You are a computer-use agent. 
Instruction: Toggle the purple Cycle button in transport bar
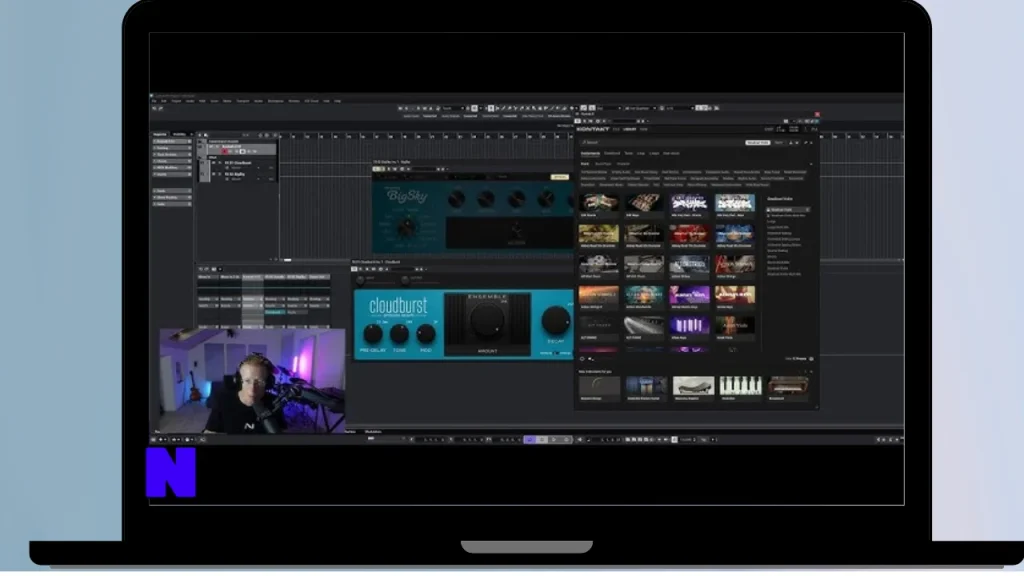(530, 440)
